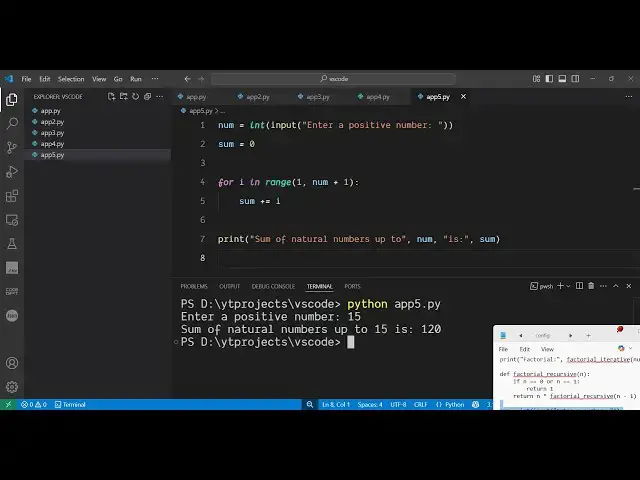
Task: Close the app5.py editor tab
Action: [463, 97]
